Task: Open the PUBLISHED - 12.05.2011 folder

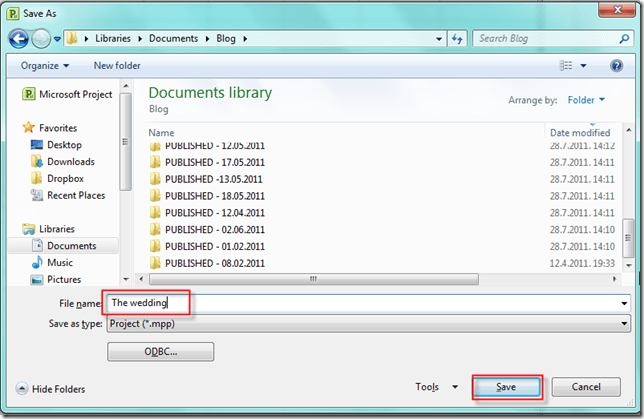Action: point(214,145)
